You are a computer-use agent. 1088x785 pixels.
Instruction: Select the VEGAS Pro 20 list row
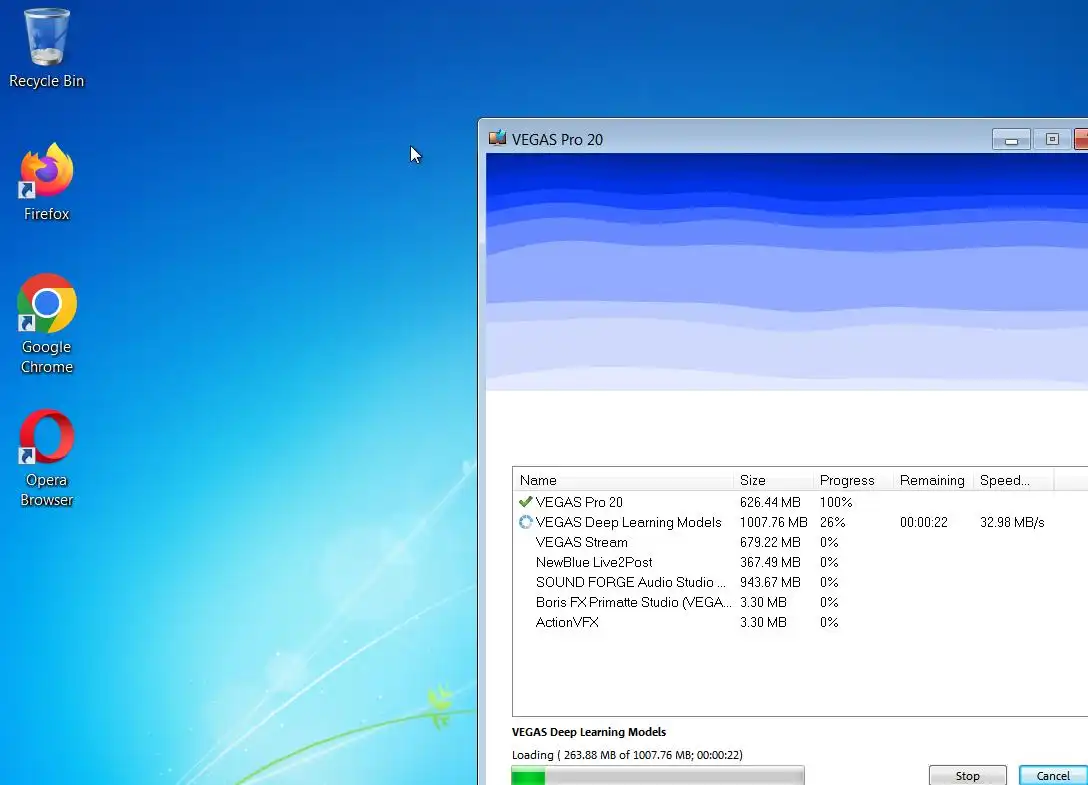pos(800,502)
